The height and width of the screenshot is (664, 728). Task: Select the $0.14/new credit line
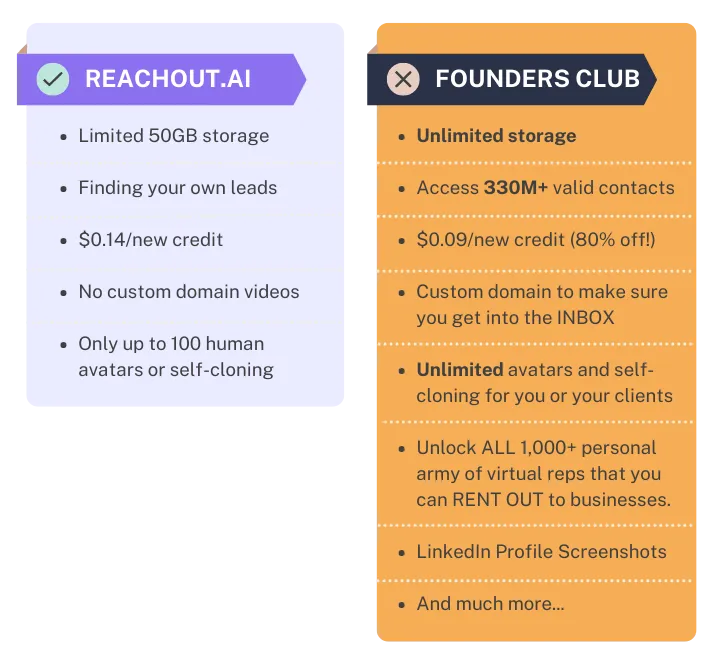[x=150, y=240]
